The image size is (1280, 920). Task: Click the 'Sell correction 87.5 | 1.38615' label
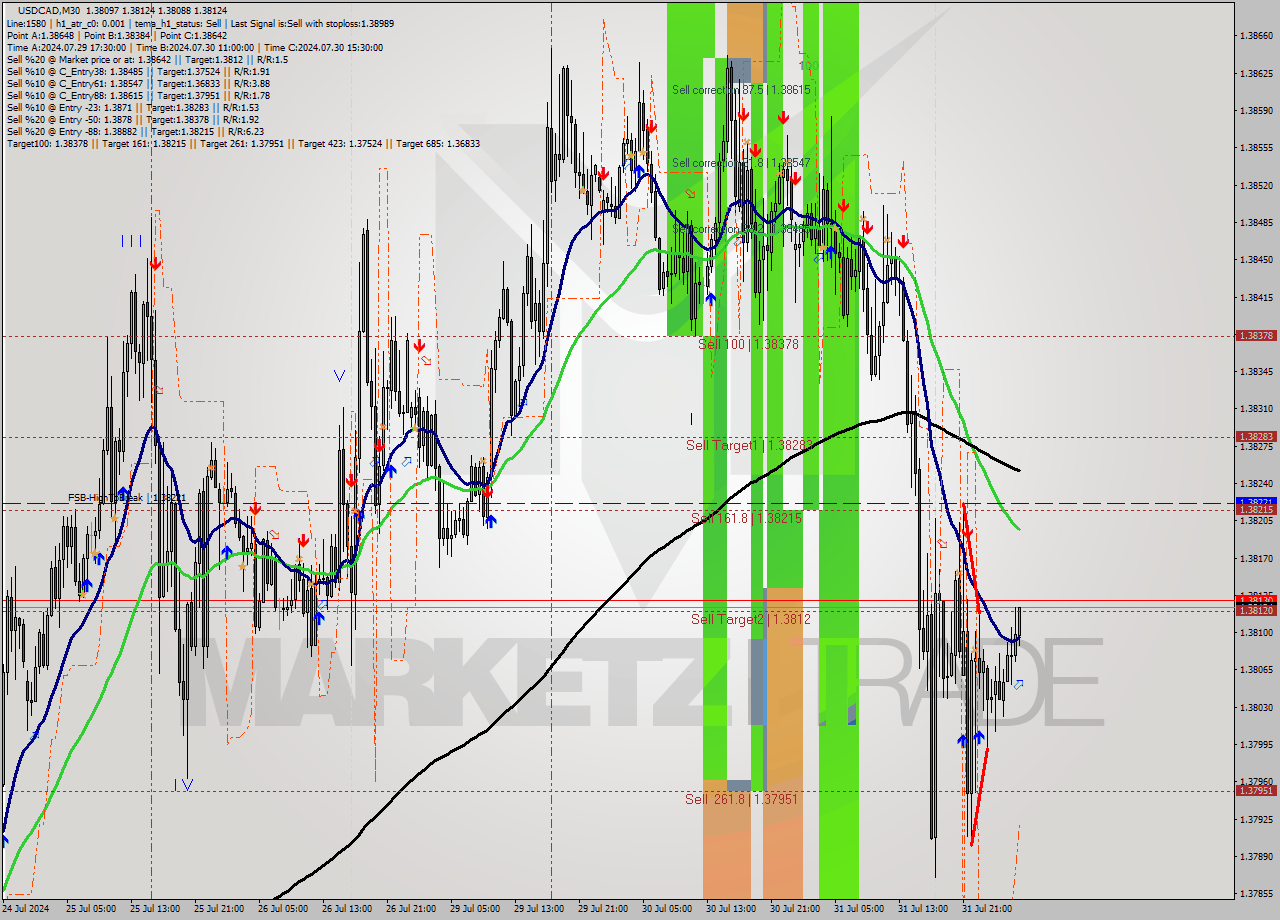[x=741, y=90]
